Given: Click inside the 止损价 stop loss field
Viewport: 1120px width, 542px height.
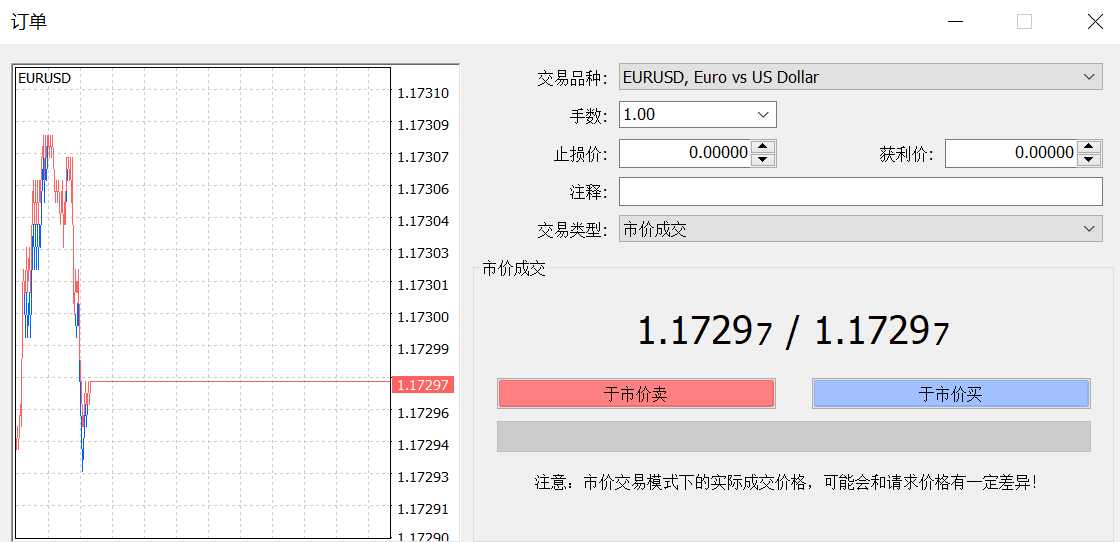Looking at the screenshot, I should 684,153.
